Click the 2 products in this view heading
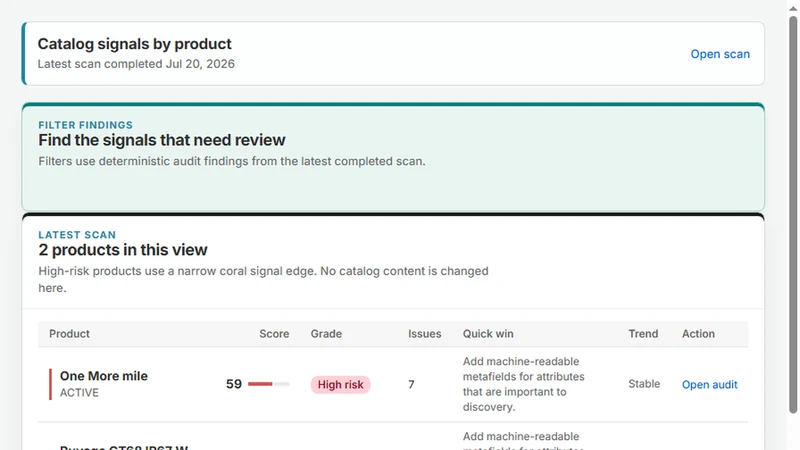 (123, 250)
